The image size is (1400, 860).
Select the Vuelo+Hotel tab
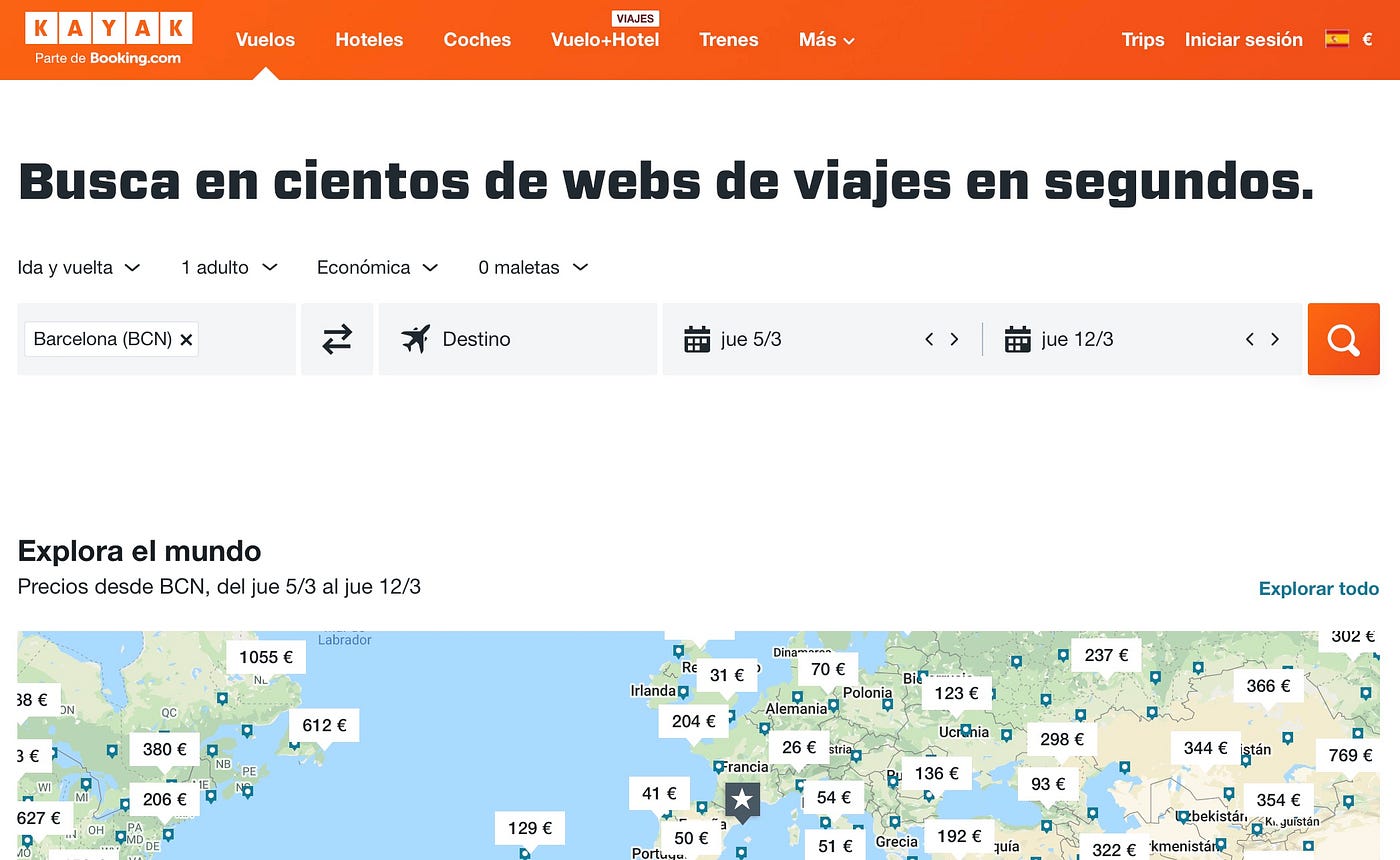pyautogui.click(x=605, y=40)
